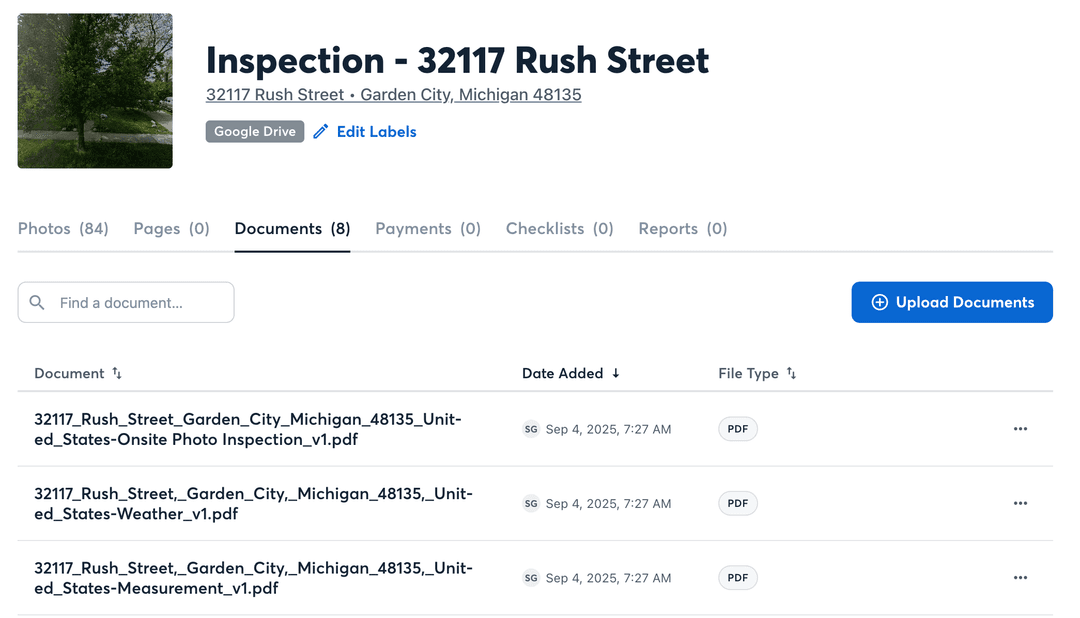Image resolution: width=1080 pixels, height=618 pixels.
Task: Click the pencil icon beside Edit Labels
Action: pyautogui.click(x=320, y=132)
